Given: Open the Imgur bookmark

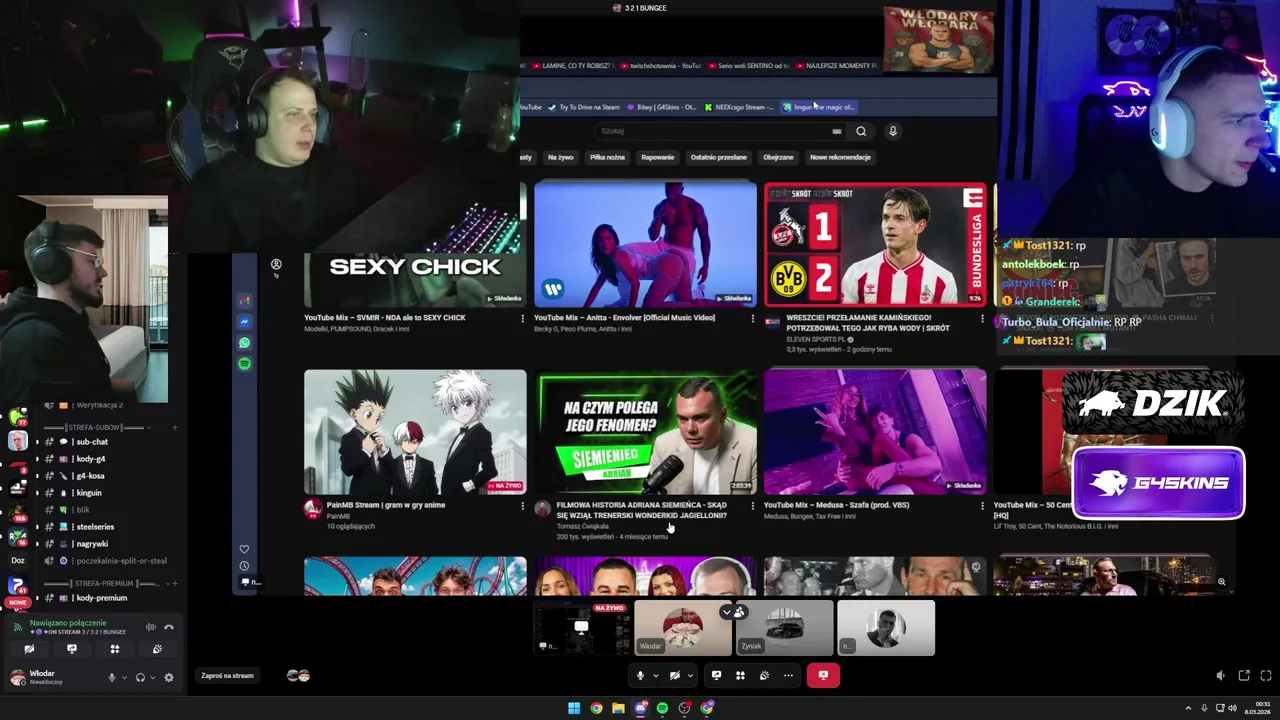Looking at the screenshot, I should tap(818, 107).
